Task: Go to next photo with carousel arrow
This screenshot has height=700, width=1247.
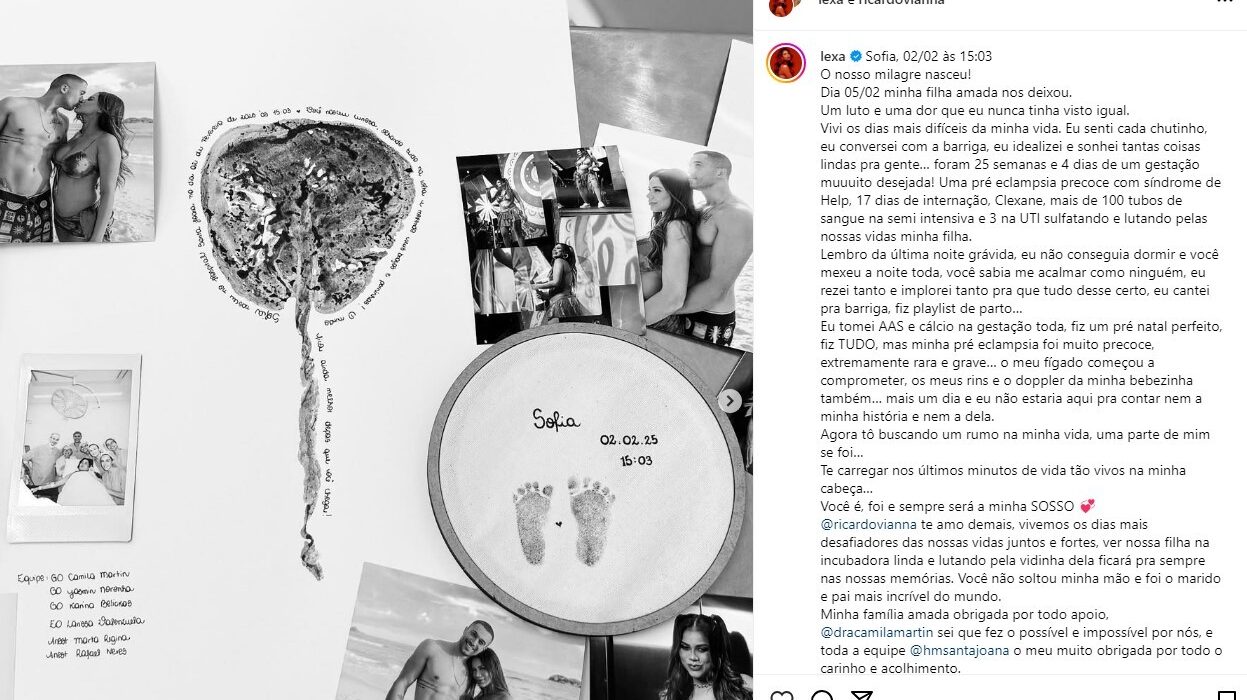Action: pyautogui.click(x=731, y=401)
